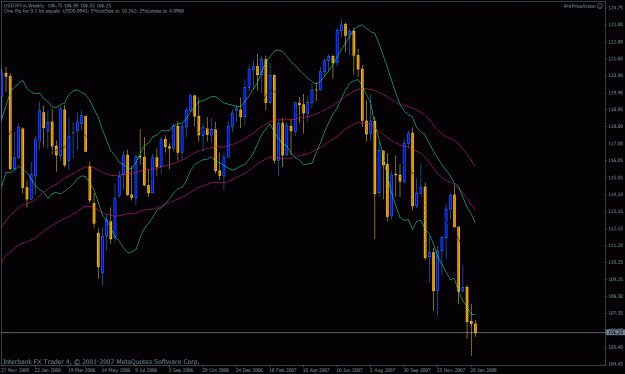Image resolution: width=625 pixels, height=374 pixels.
Task: Click the last weekly candlestick on the chart
Action: 475,328
